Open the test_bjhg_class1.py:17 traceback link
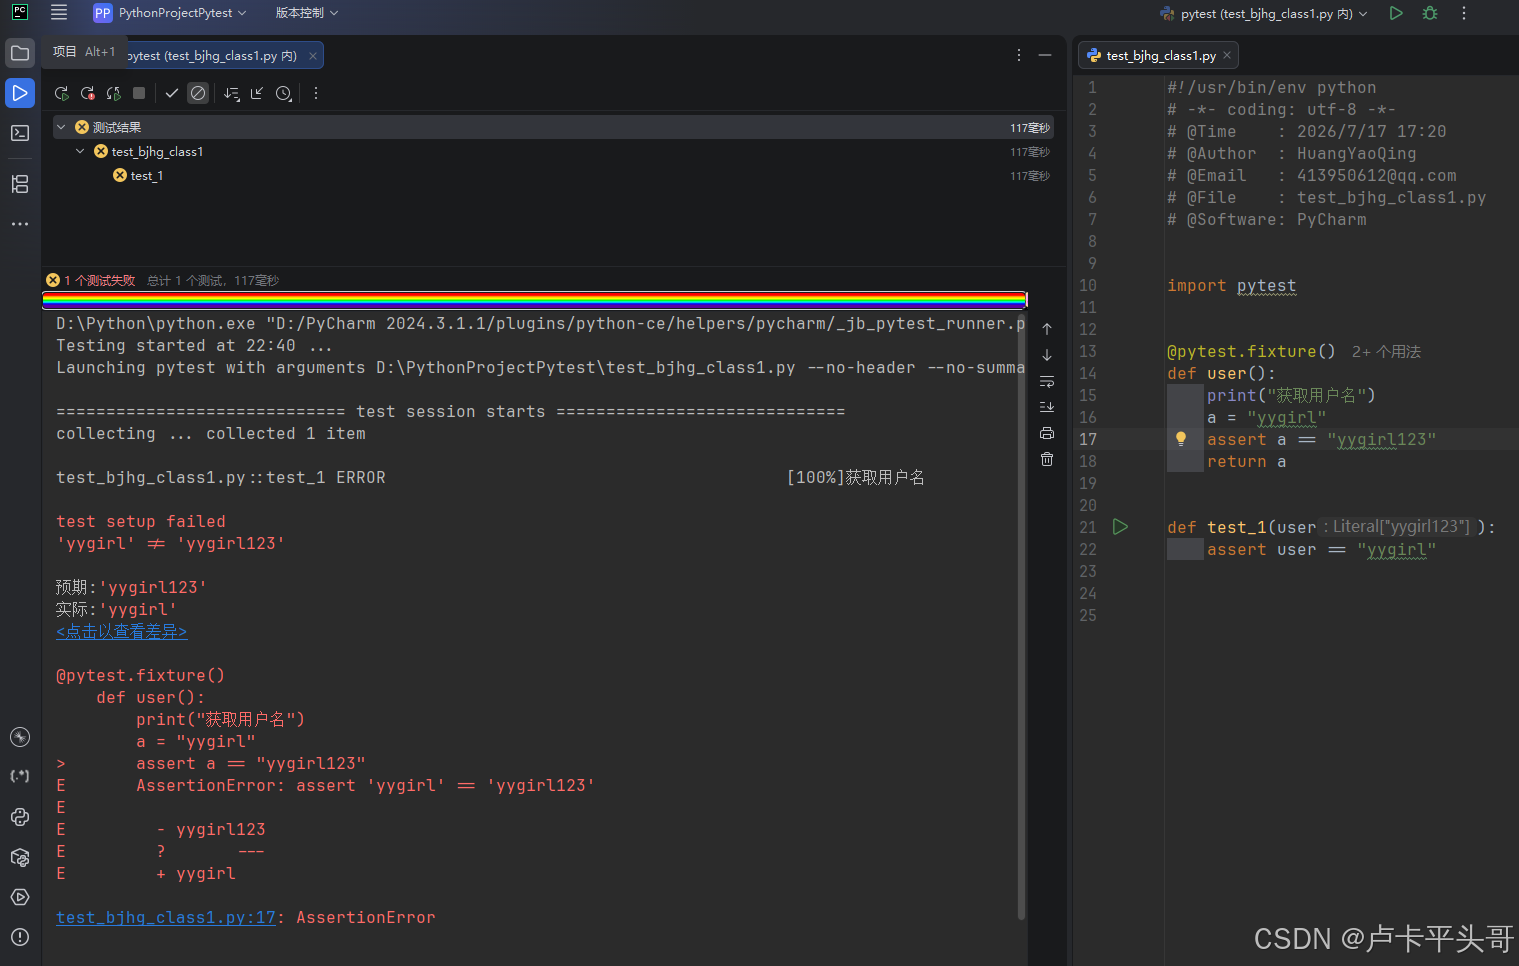Screen dimensions: 1519x966 click(166, 918)
